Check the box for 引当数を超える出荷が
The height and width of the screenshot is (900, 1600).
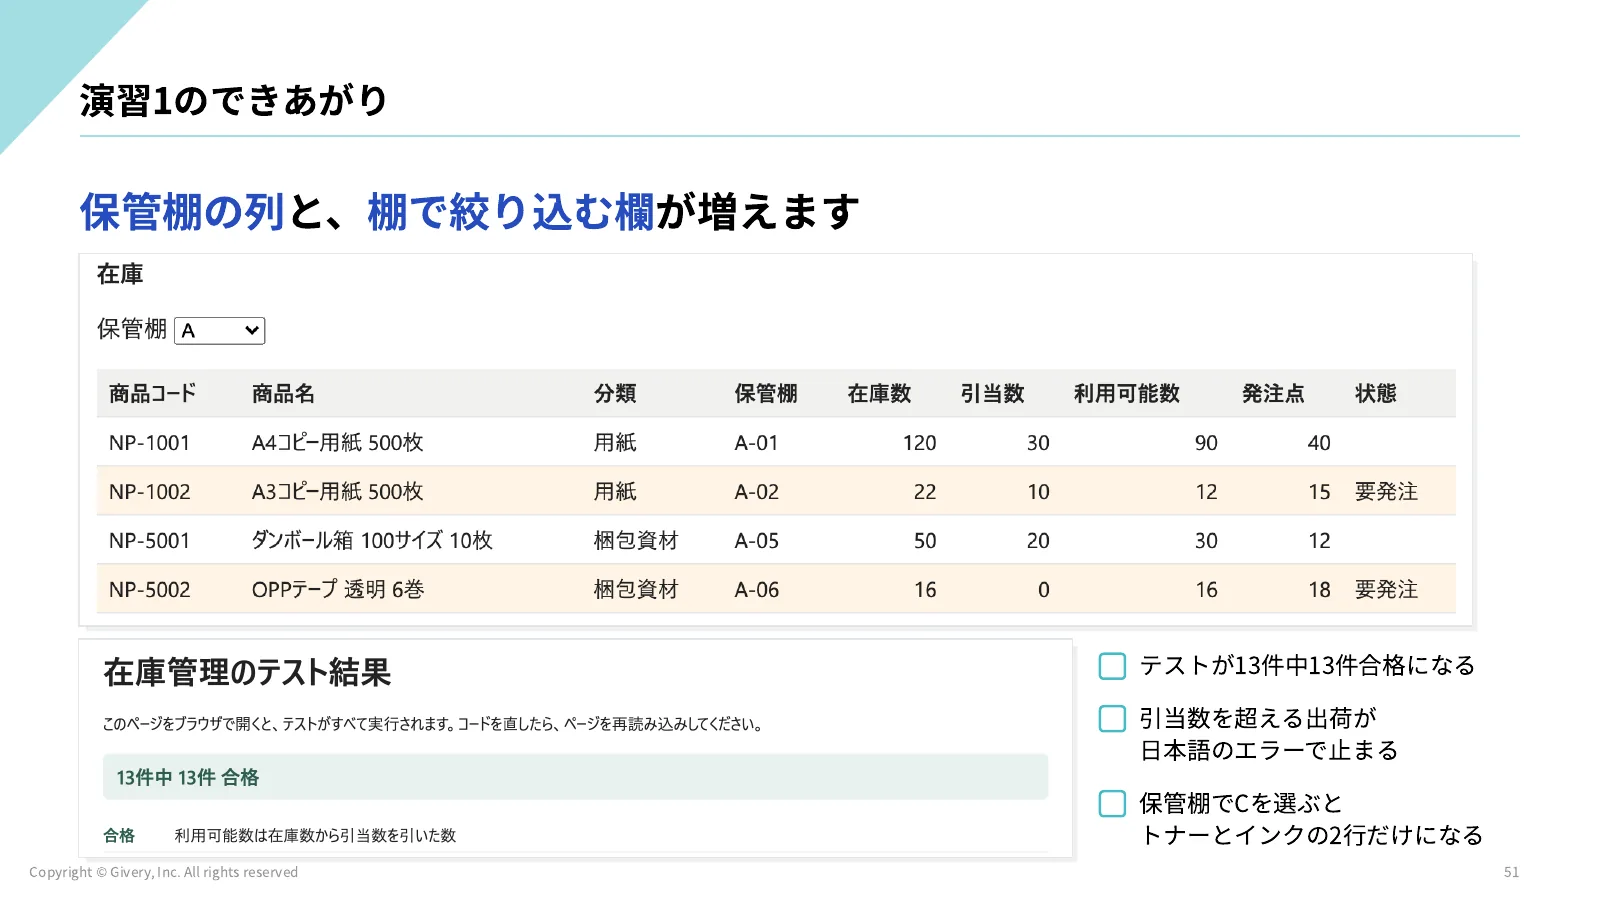click(1112, 719)
